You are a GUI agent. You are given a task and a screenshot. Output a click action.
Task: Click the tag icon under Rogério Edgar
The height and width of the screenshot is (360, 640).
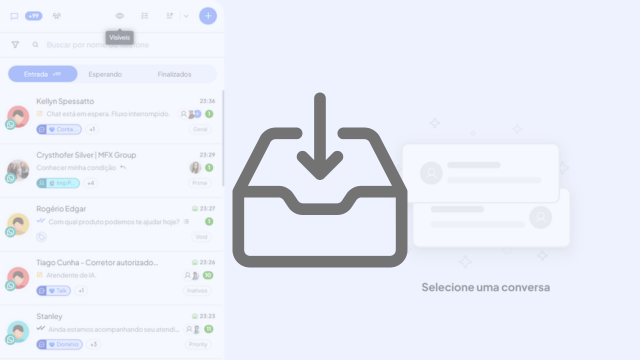[x=41, y=237]
